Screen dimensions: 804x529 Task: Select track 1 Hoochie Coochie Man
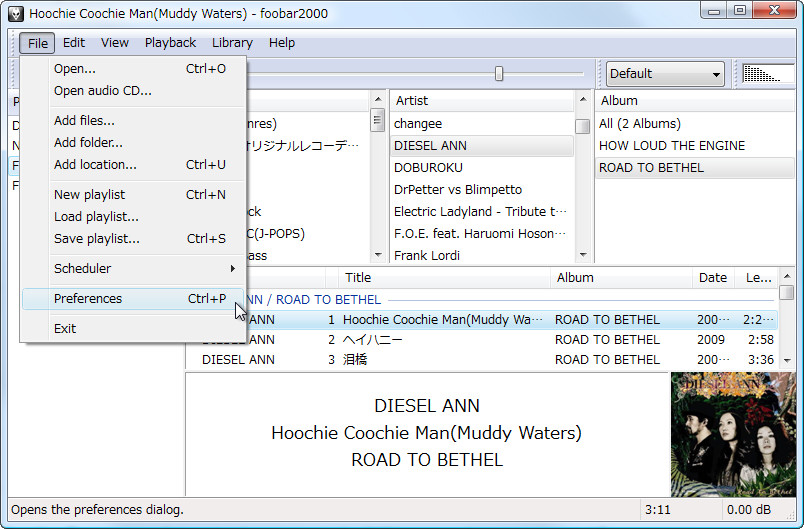[482, 320]
